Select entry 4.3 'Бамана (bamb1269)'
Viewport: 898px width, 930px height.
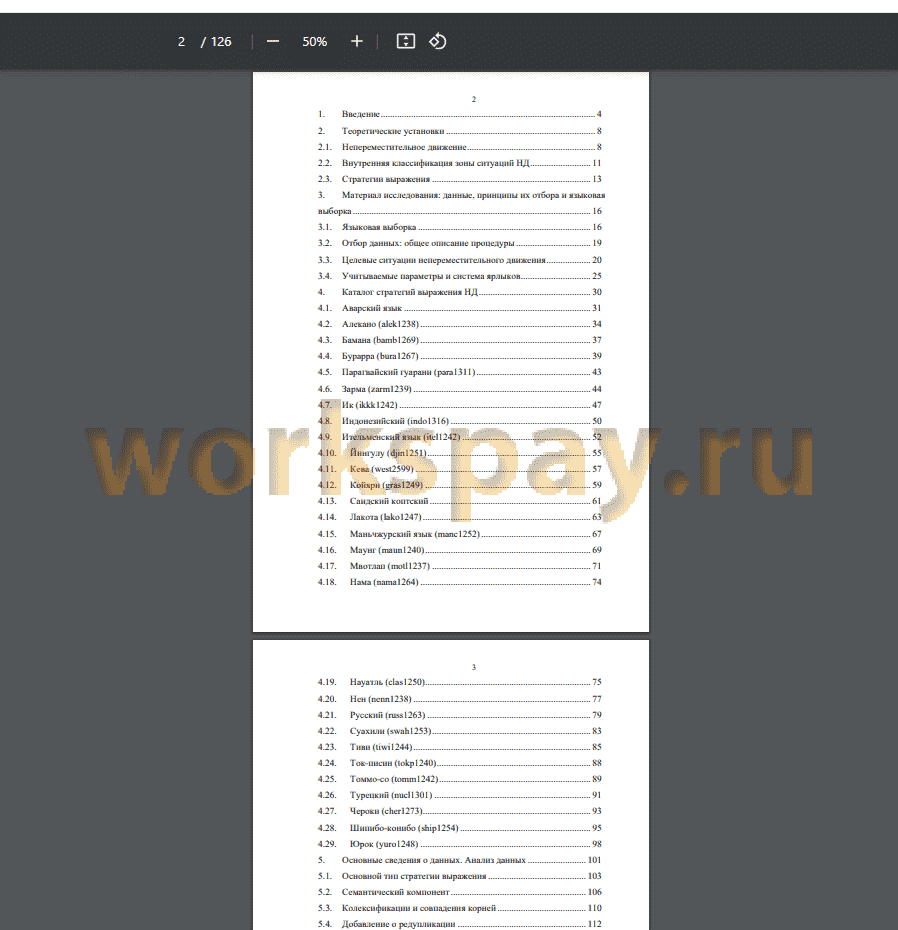point(460,340)
